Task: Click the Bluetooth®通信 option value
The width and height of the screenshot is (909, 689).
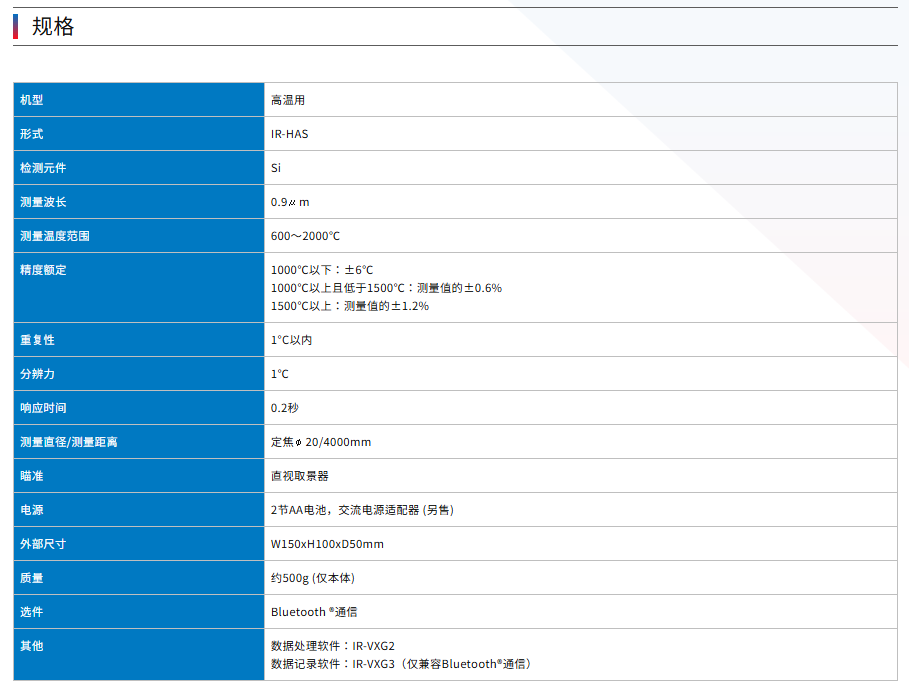Action: point(314,612)
